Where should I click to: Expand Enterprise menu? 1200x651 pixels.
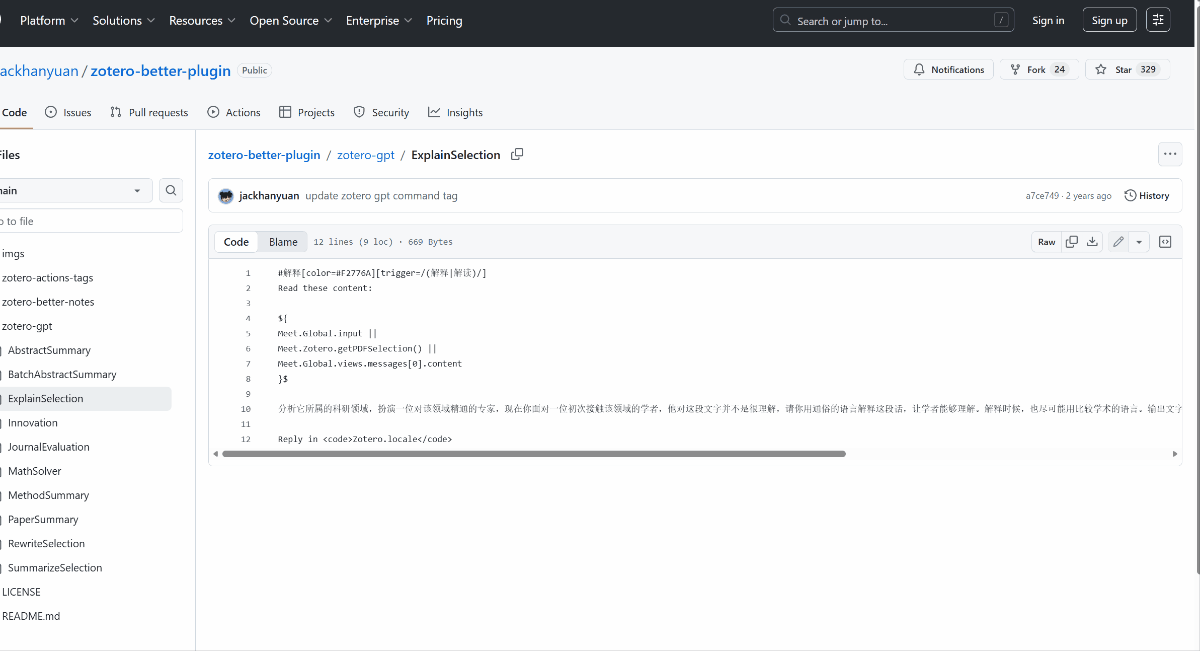click(x=377, y=20)
